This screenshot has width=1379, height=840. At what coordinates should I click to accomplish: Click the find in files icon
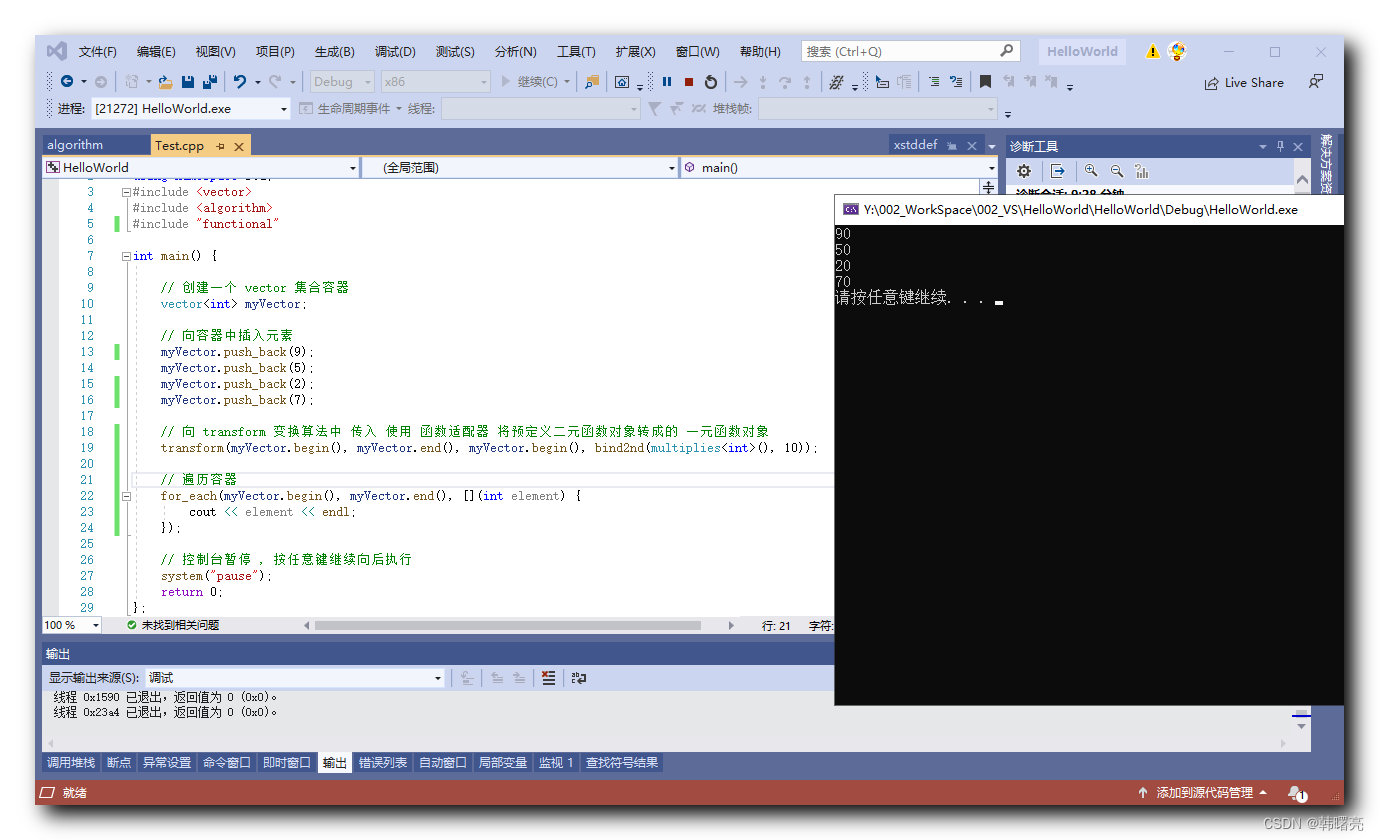[x=592, y=82]
